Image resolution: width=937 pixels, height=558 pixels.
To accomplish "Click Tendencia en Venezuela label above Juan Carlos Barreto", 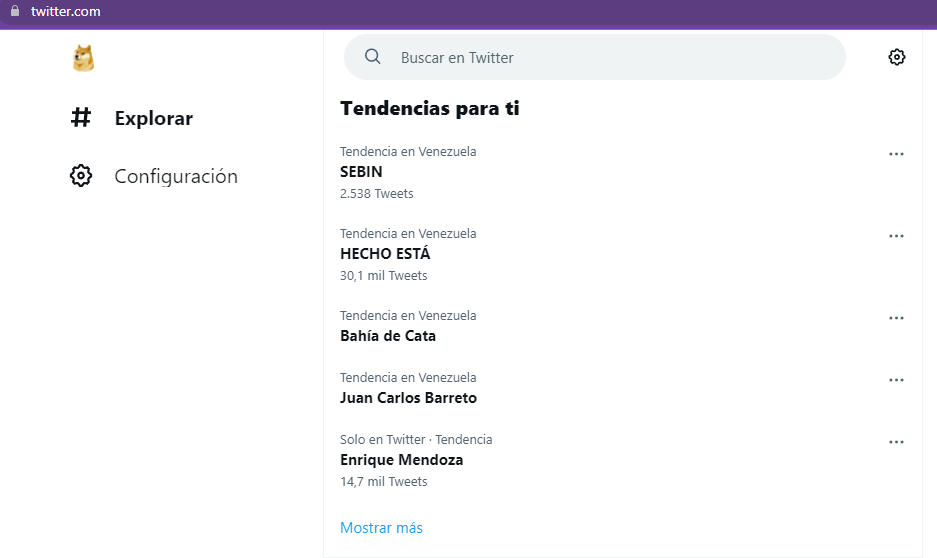I will (408, 378).
